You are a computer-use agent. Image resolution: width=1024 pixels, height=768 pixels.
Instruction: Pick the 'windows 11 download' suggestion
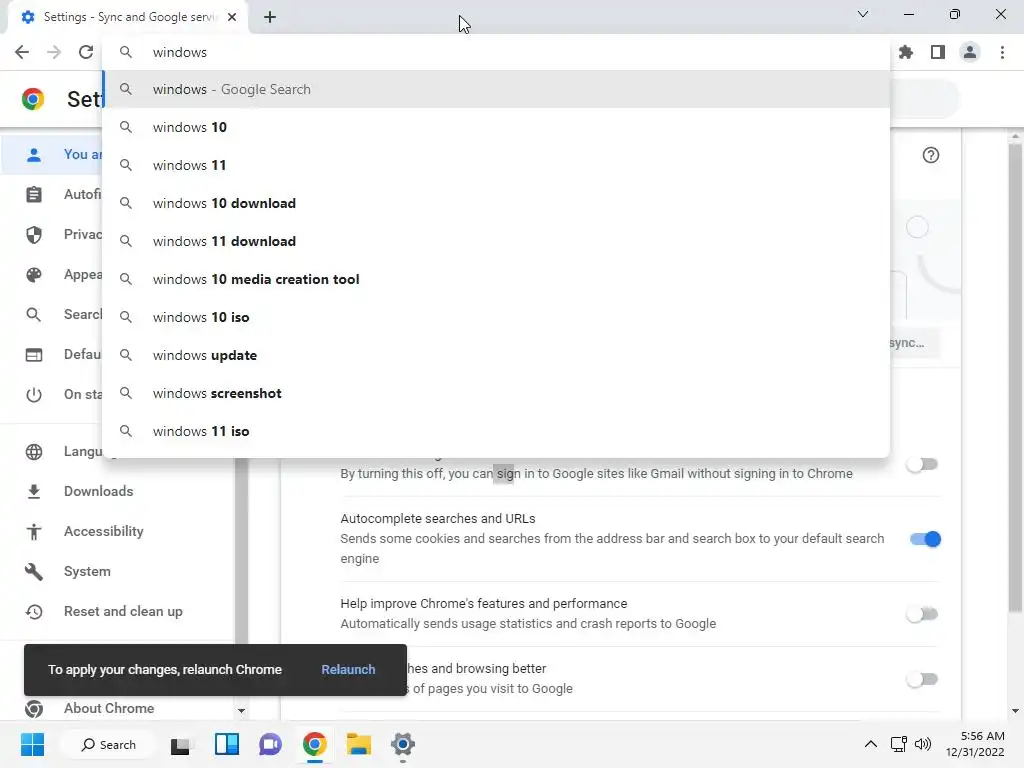pos(496,241)
